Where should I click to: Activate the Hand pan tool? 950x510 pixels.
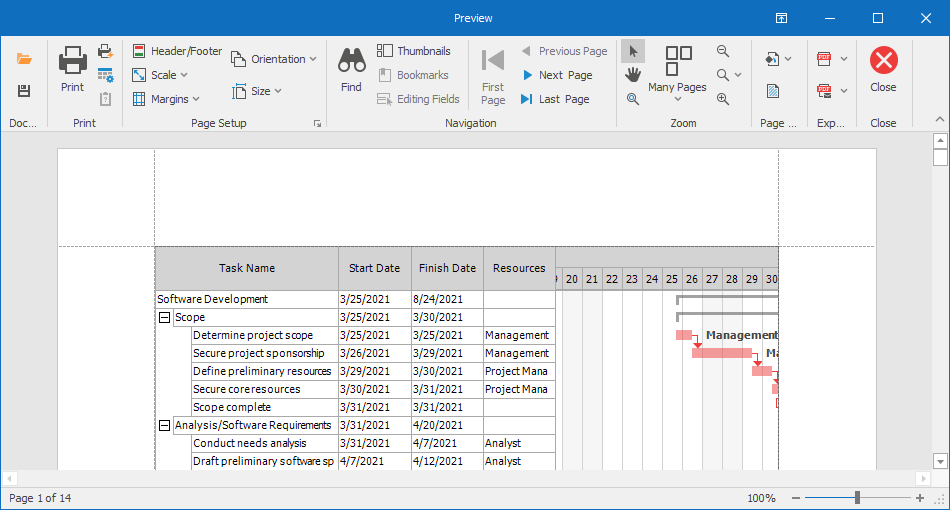tap(633, 75)
